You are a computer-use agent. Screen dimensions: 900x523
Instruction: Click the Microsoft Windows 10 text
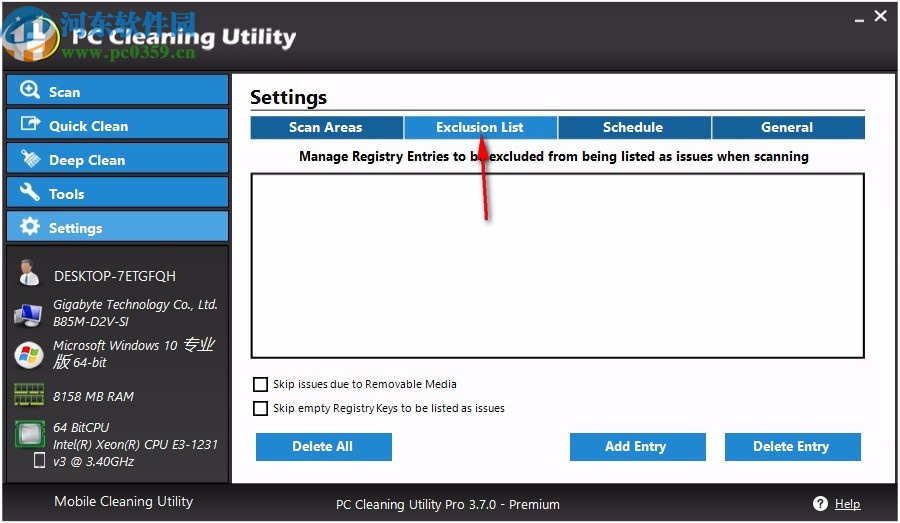[115, 345]
